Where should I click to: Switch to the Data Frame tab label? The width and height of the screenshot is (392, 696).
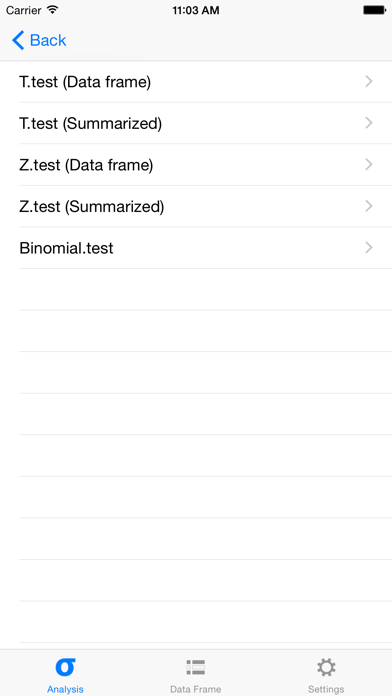195,689
